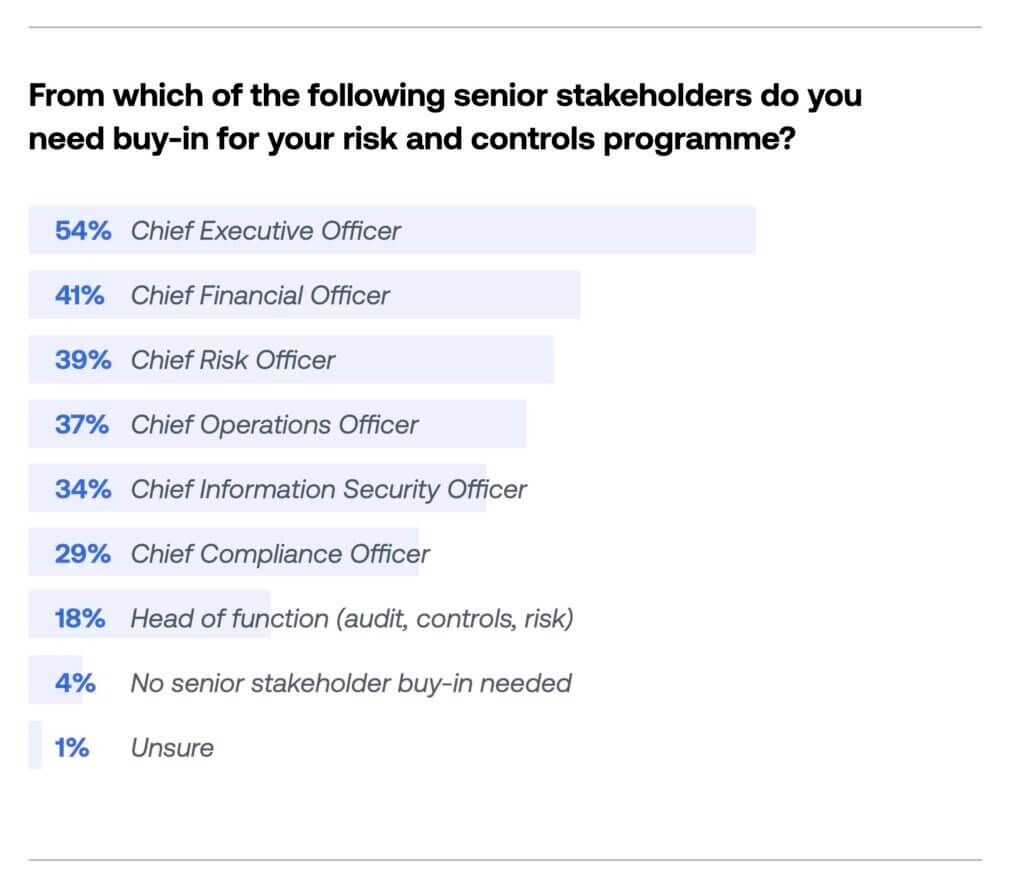Select the Chief Operations Officer label
Viewport: 1024px width, 887px height.
pyautogui.click(x=274, y=425)
